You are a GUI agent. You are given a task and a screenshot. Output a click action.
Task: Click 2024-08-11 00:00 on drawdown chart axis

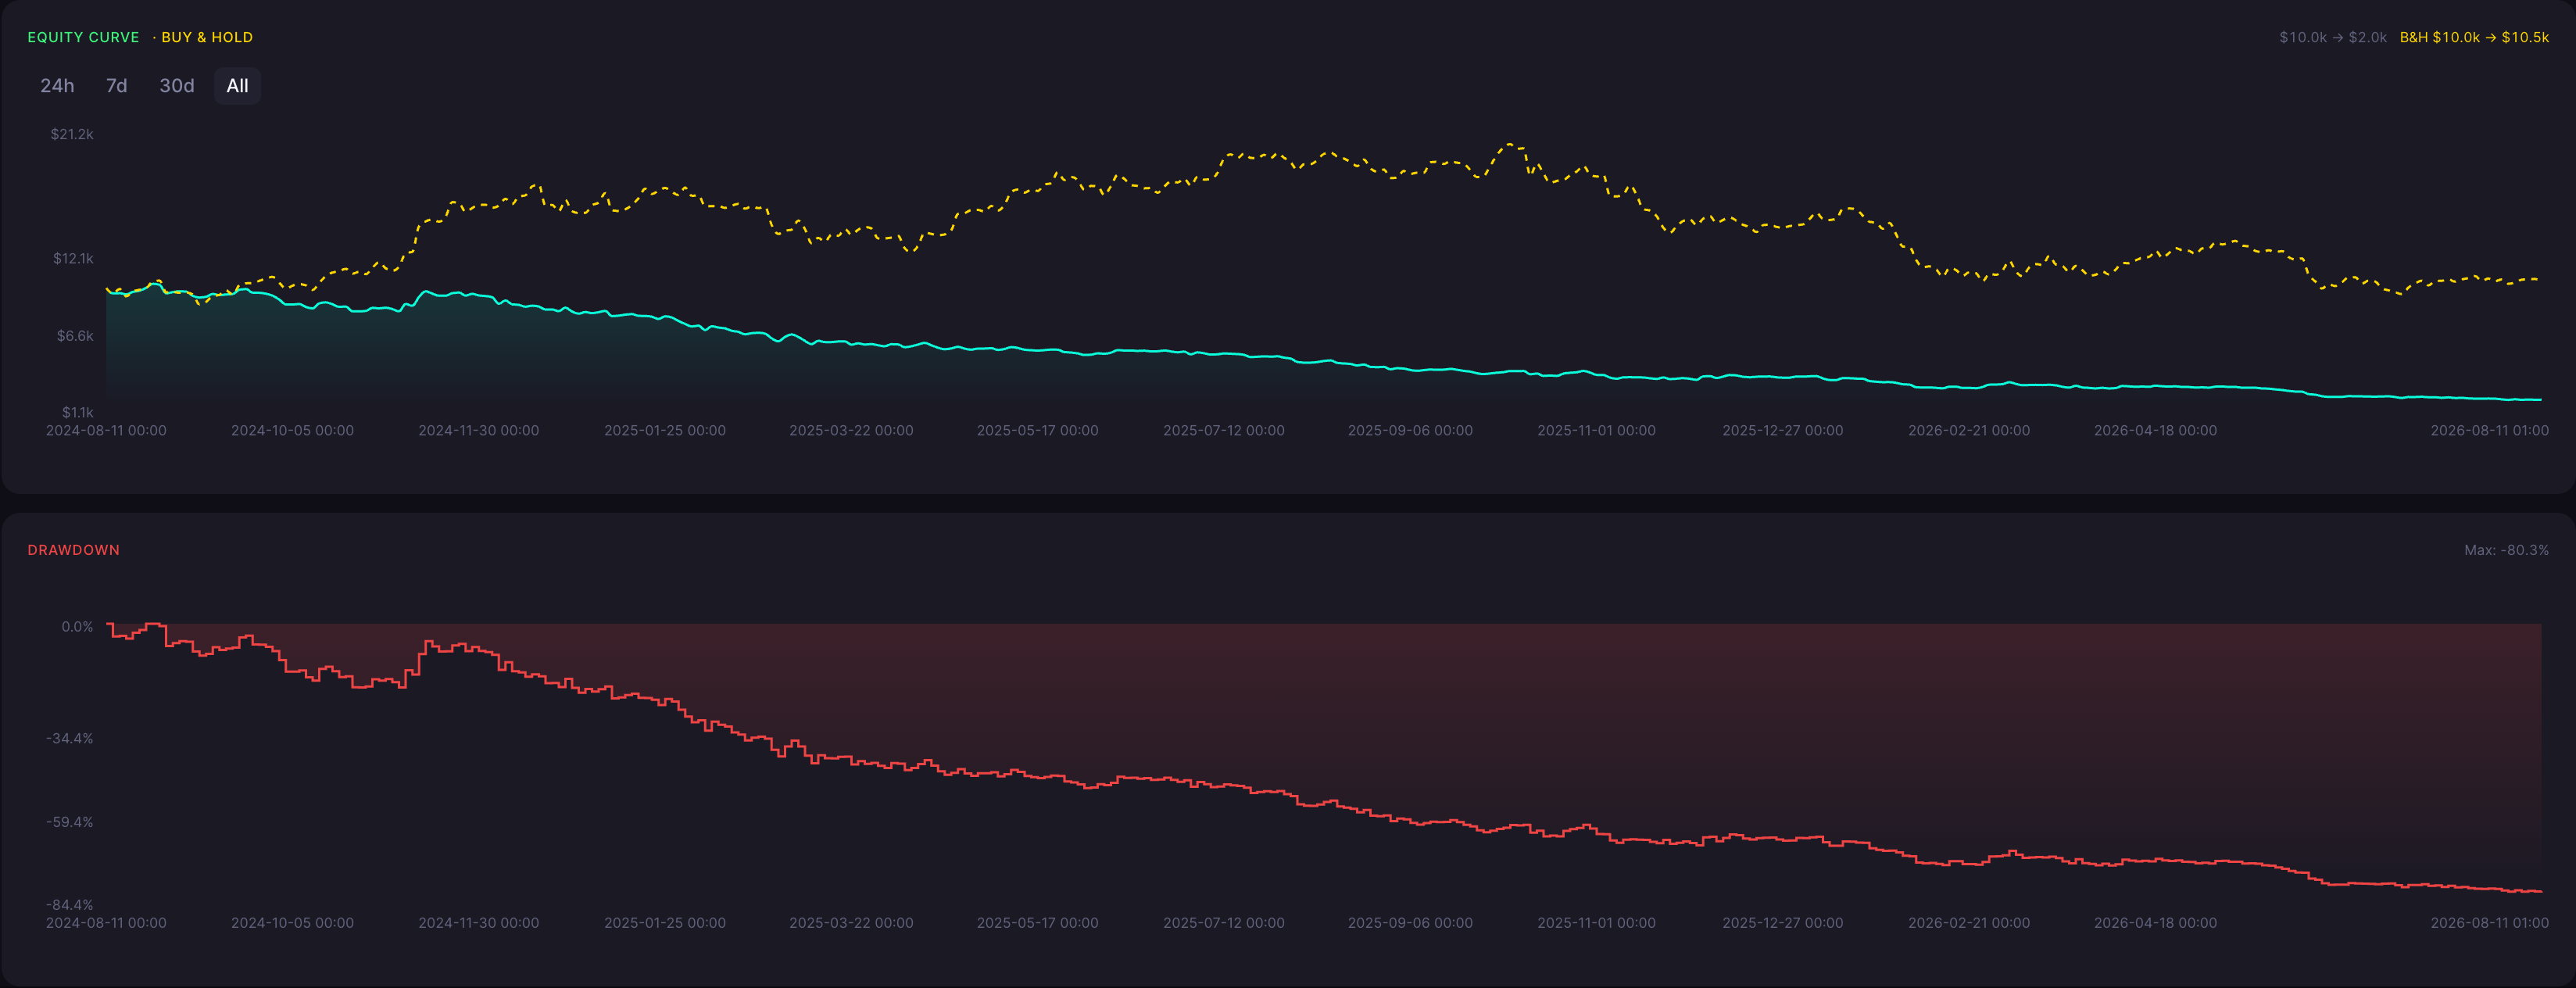pos(106,923)
